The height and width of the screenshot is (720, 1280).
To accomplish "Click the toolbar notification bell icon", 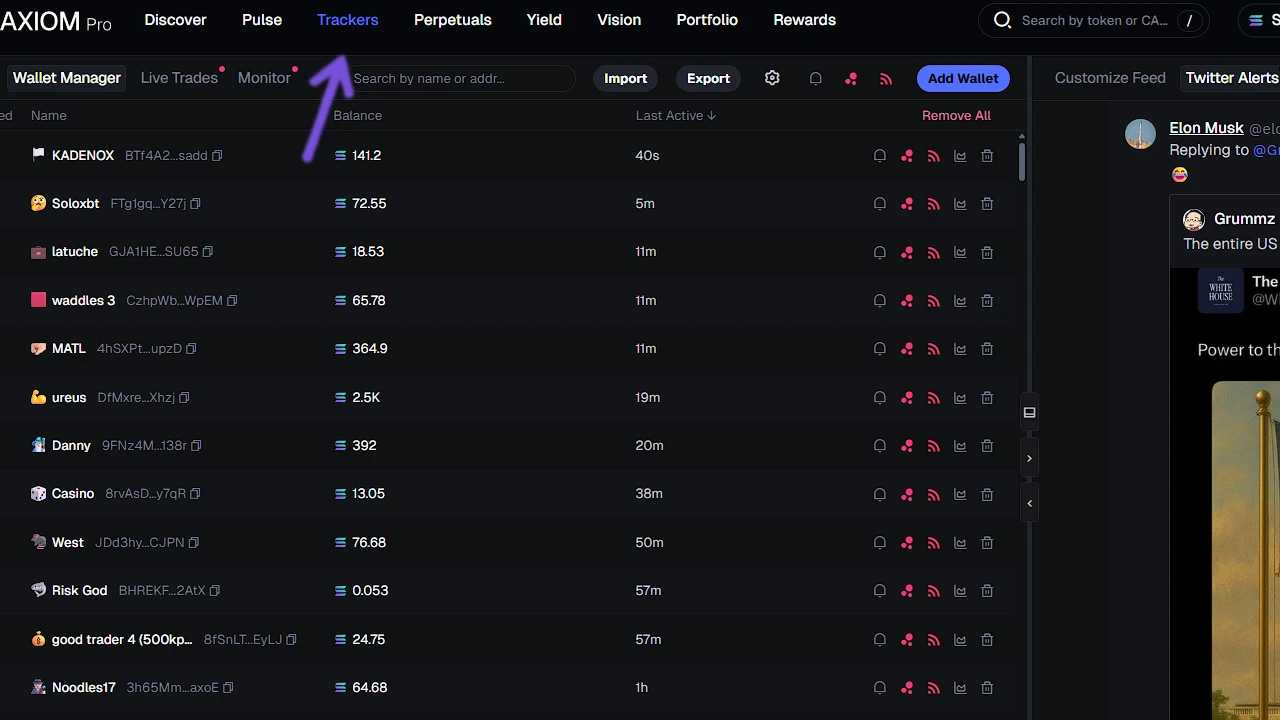I will pos(815,78).
